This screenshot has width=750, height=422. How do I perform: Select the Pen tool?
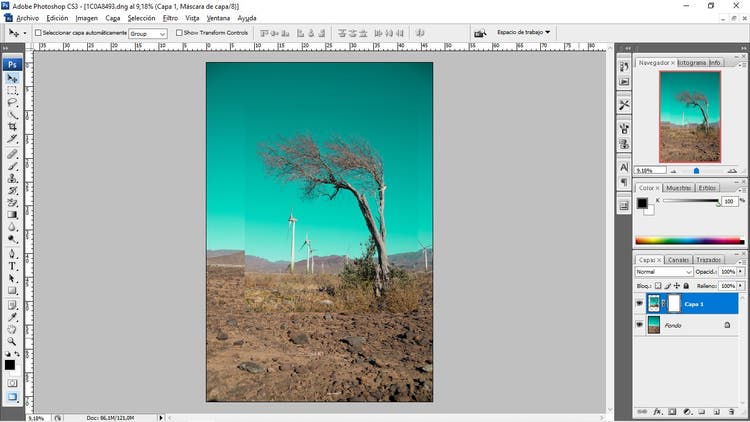pyautogui.click(x=12, y=254)
